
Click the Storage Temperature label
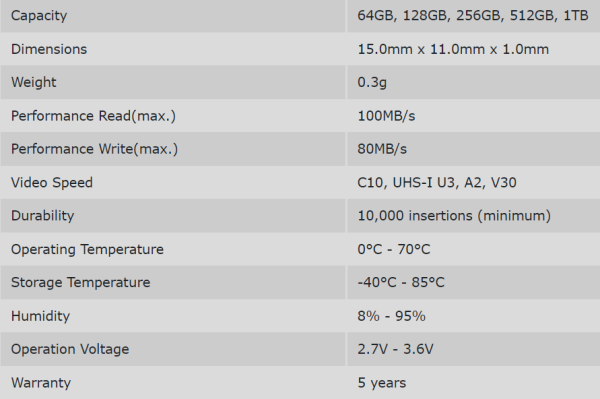81,282
